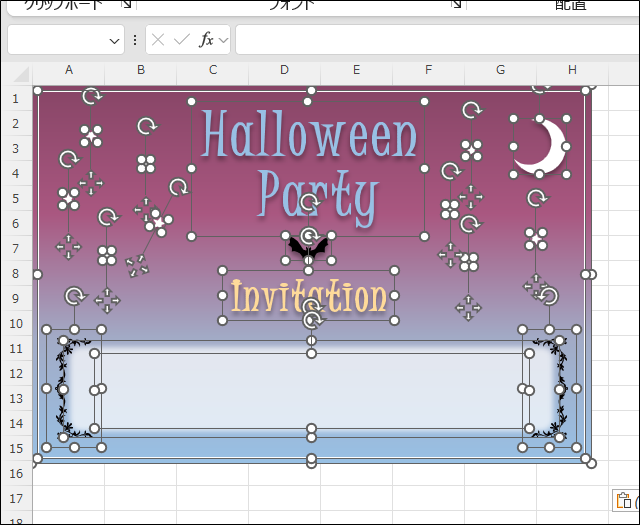Open the Clipboard group dialog launcher
The image size is (640, 525).
coord(127,4)
